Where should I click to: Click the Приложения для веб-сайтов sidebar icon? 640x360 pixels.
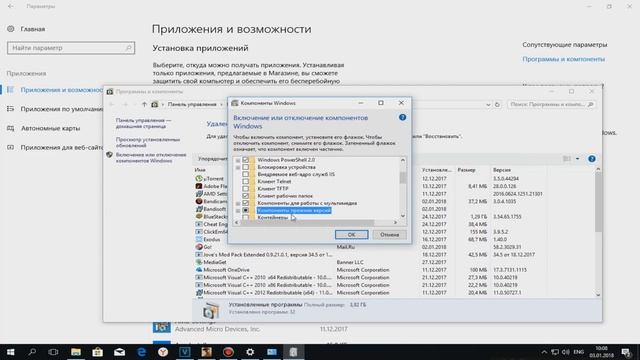coord(11,147)
